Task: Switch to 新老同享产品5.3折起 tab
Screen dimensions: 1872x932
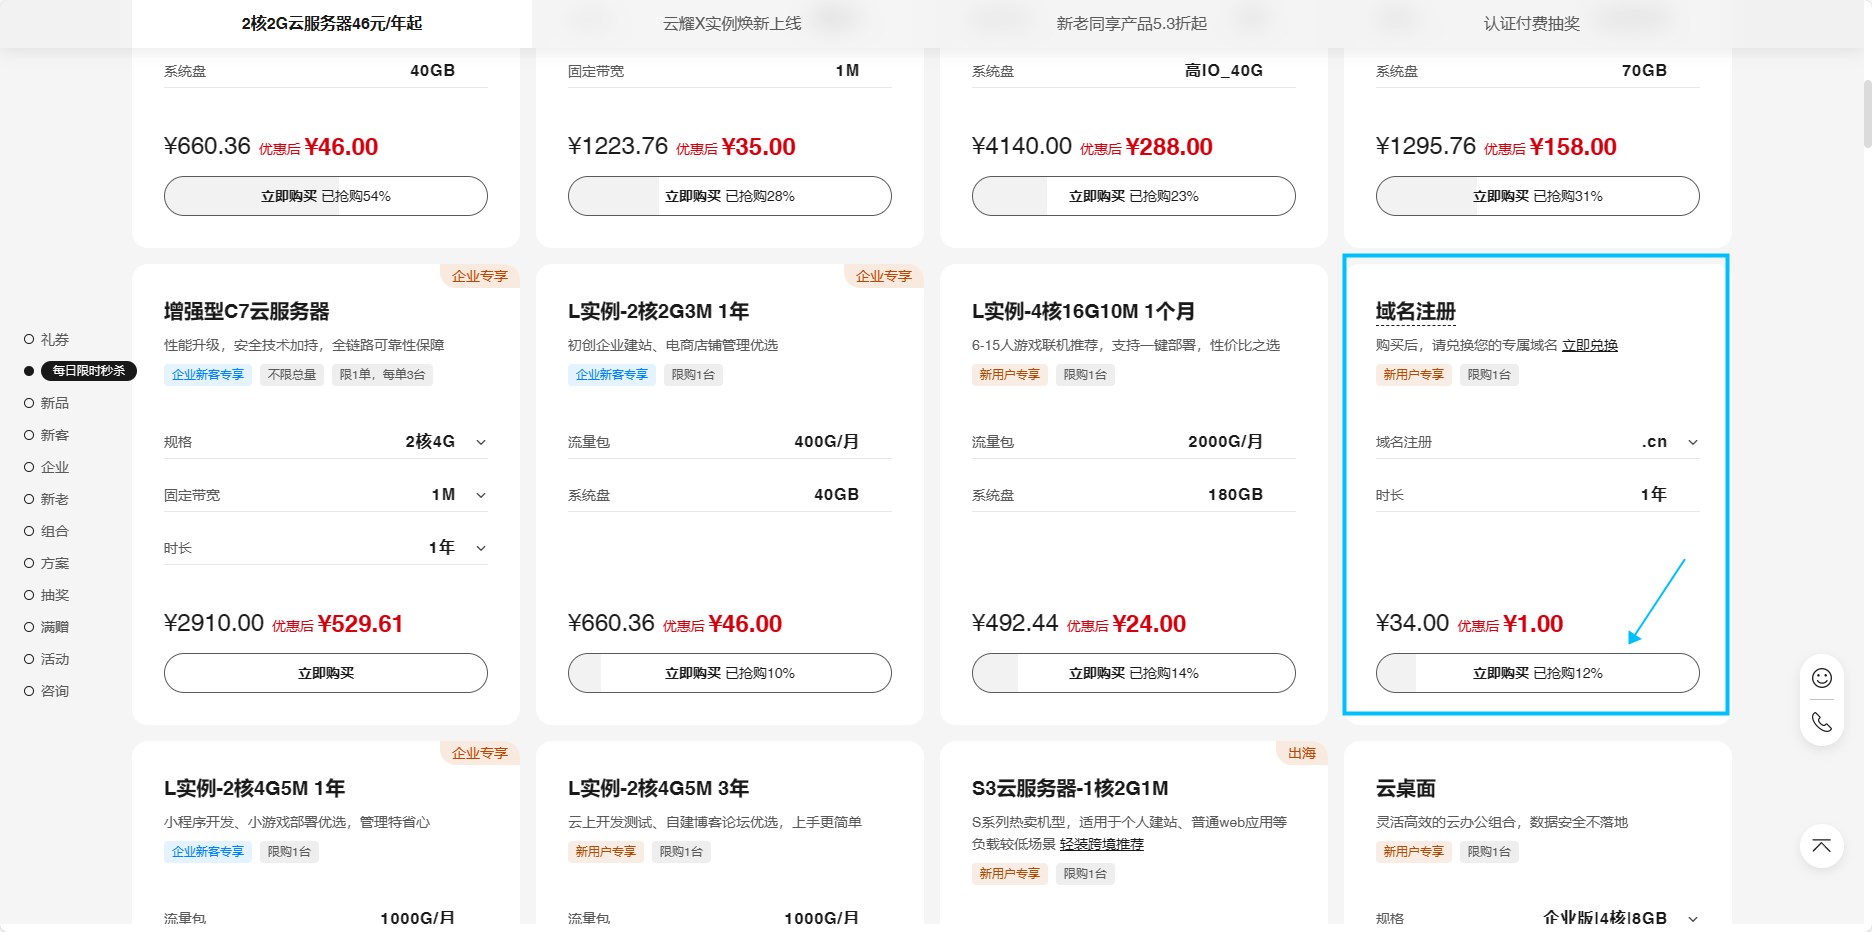Action: pyautogui.click(x=1132, y=23)
